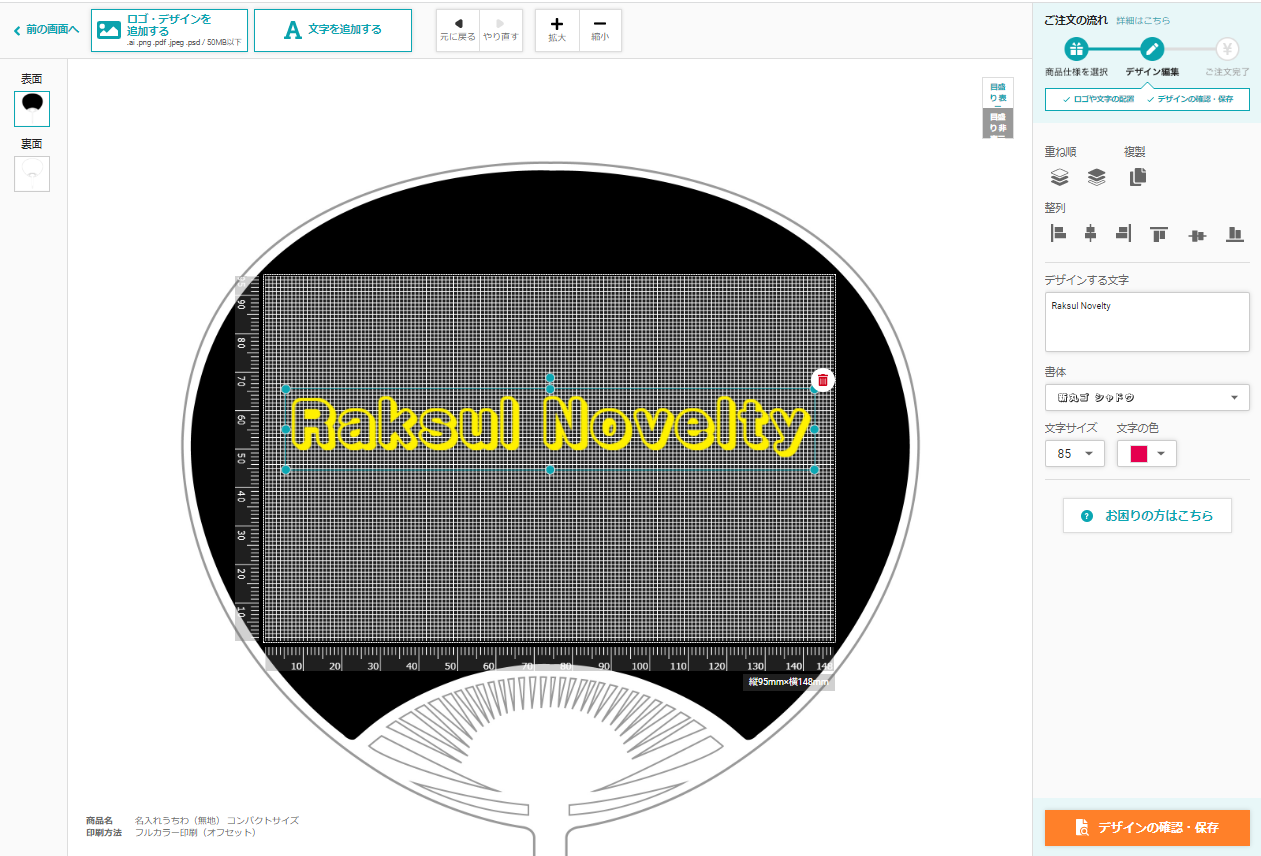Click the デザインする文字 text field

click(1147, 322)
